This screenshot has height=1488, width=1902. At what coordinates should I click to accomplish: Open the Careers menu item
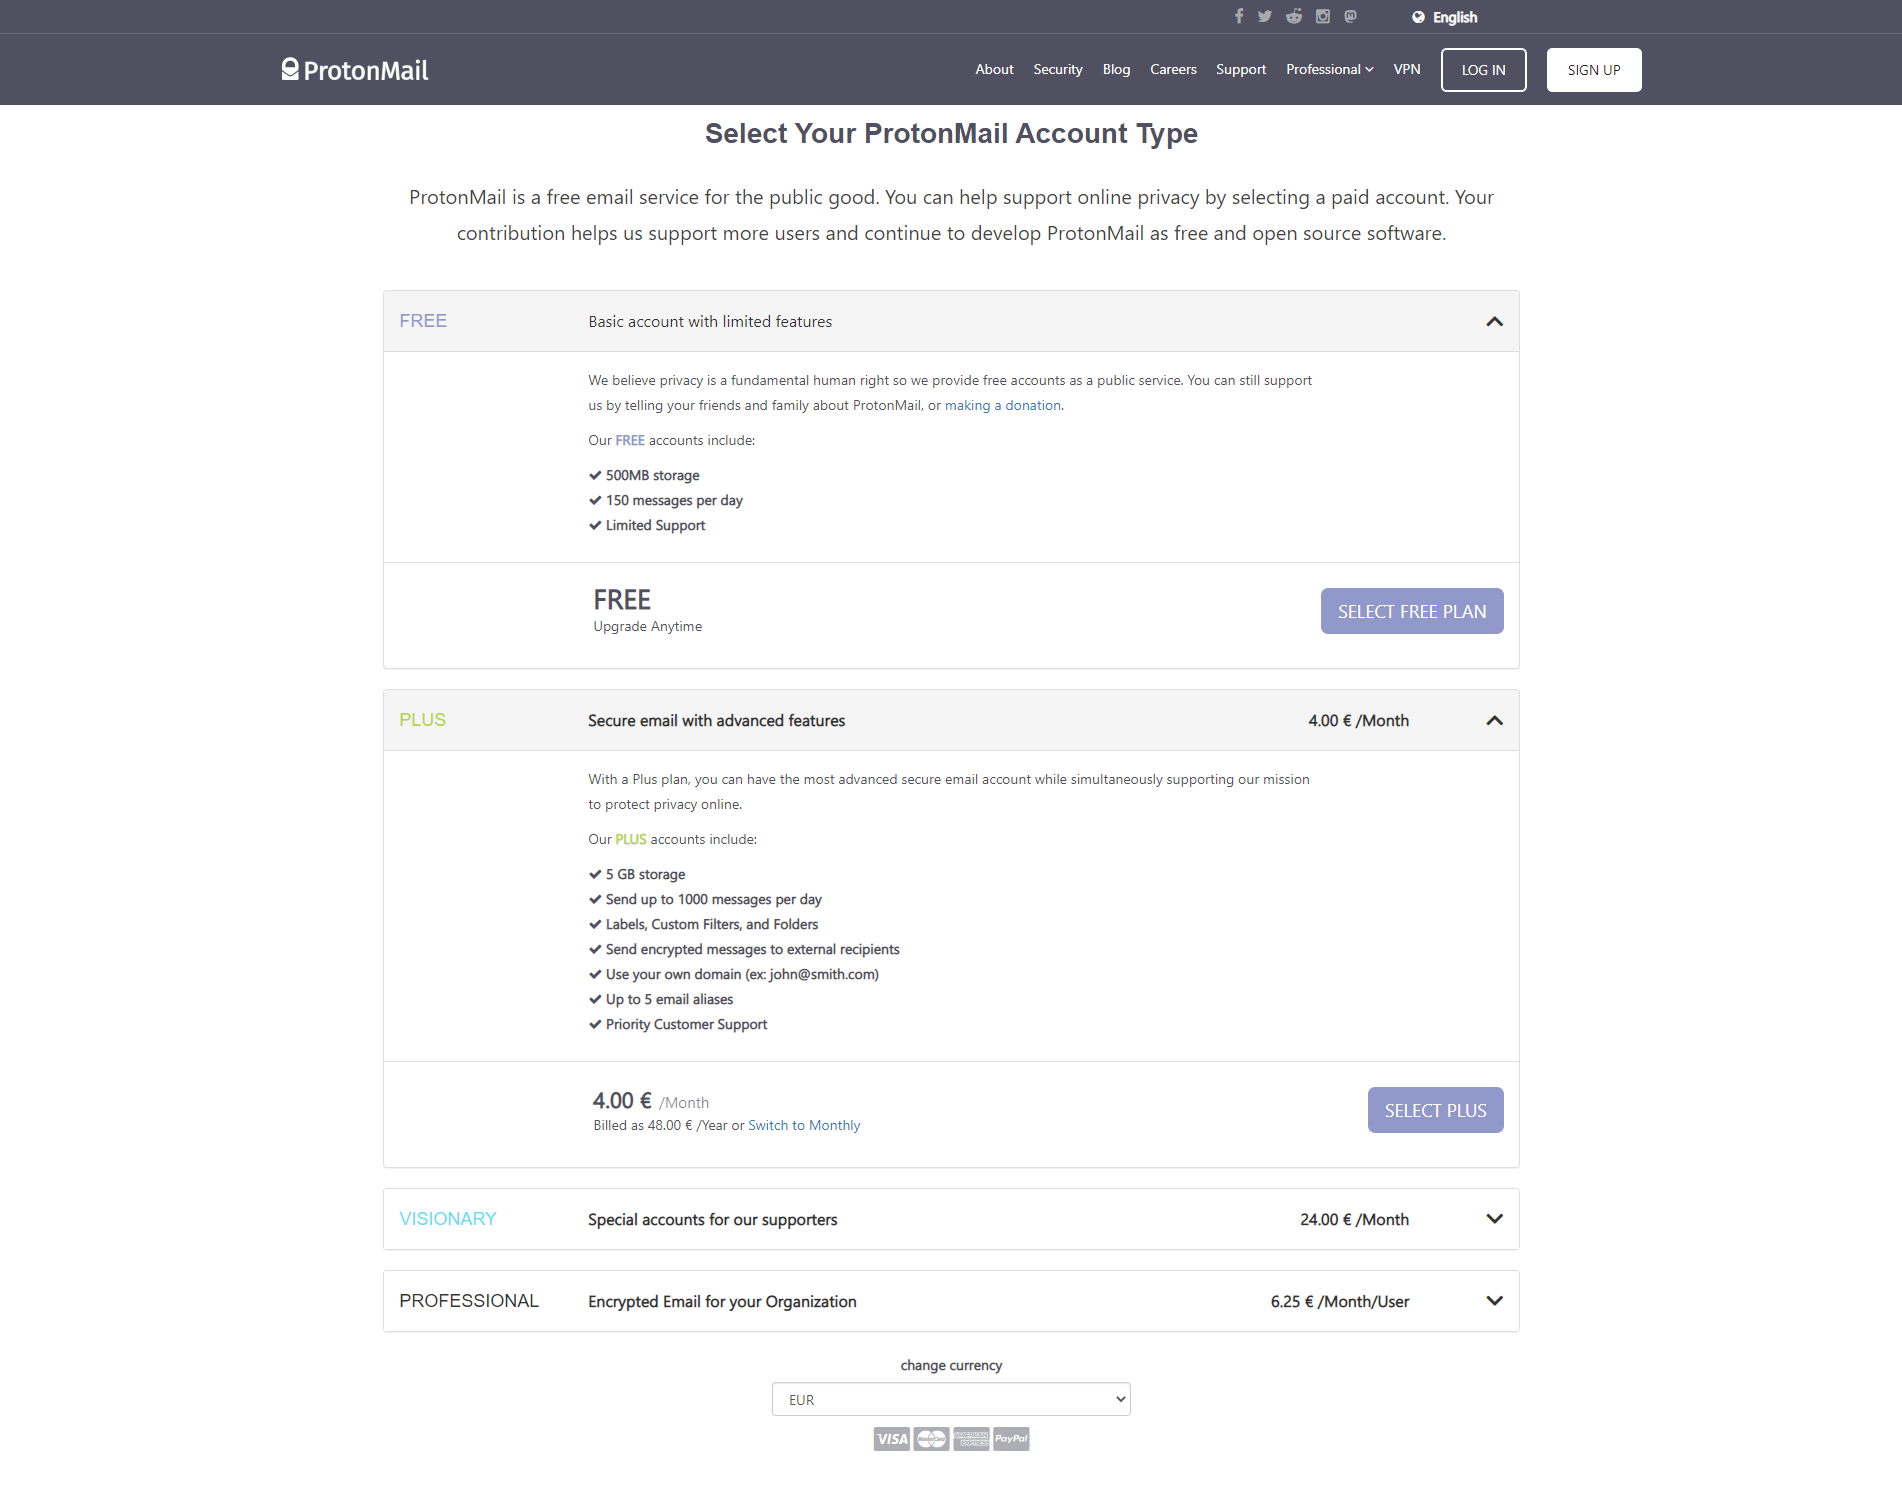click(1173, 69)
